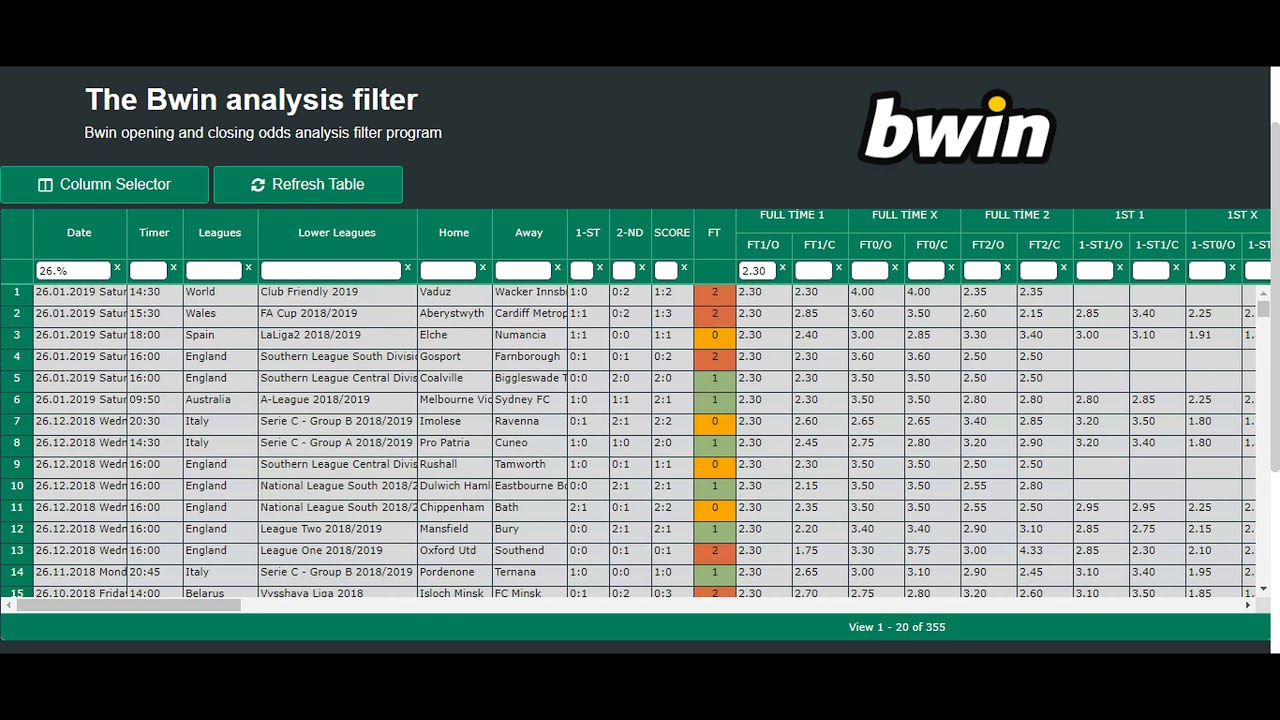
Task: Clear the Timer column filter x icon
Action: tap(173, 268)
